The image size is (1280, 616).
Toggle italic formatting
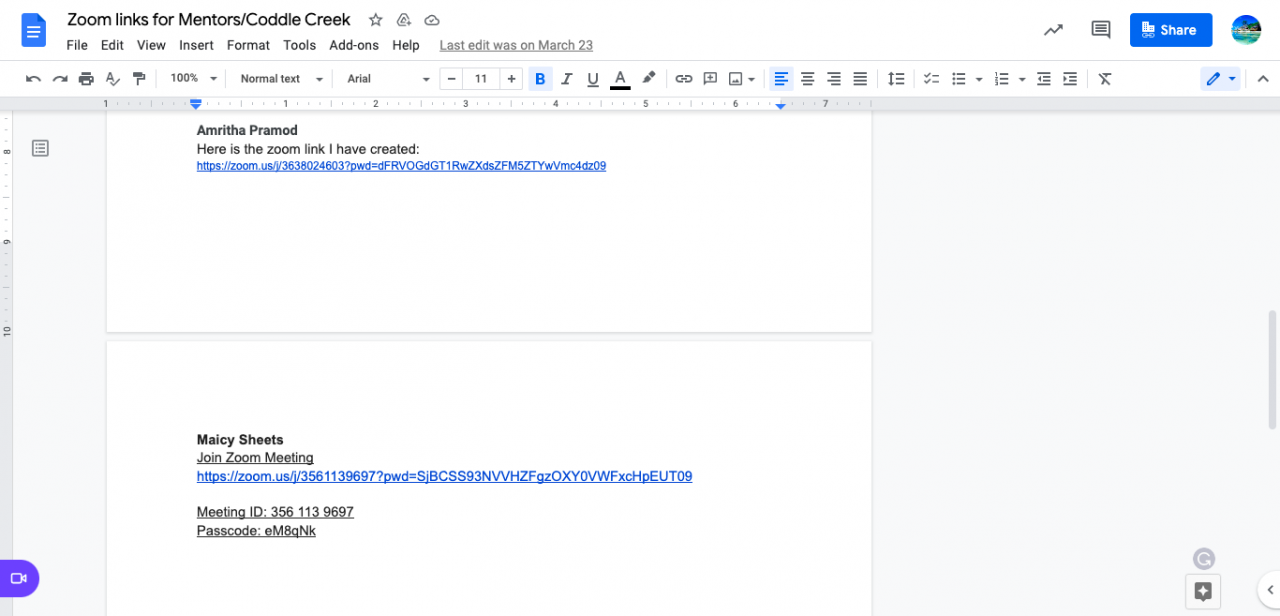tap(567, 79)
